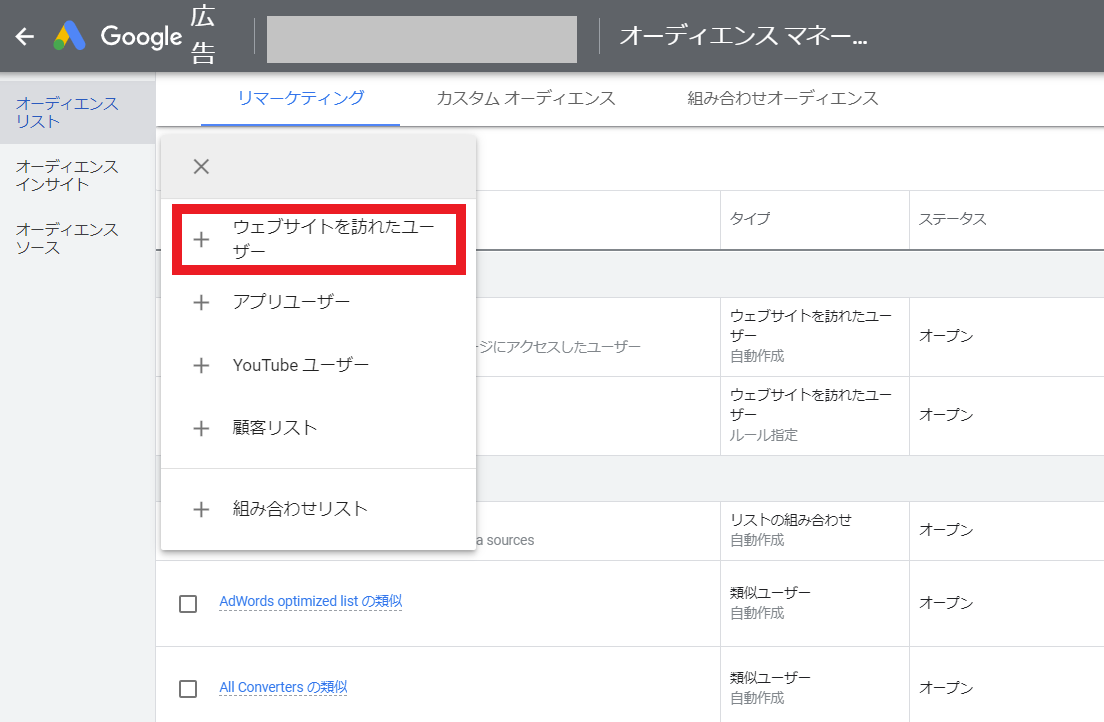
Task: Open オーディエンス リスト in sidebar
Action: click(x=77, y=113)
